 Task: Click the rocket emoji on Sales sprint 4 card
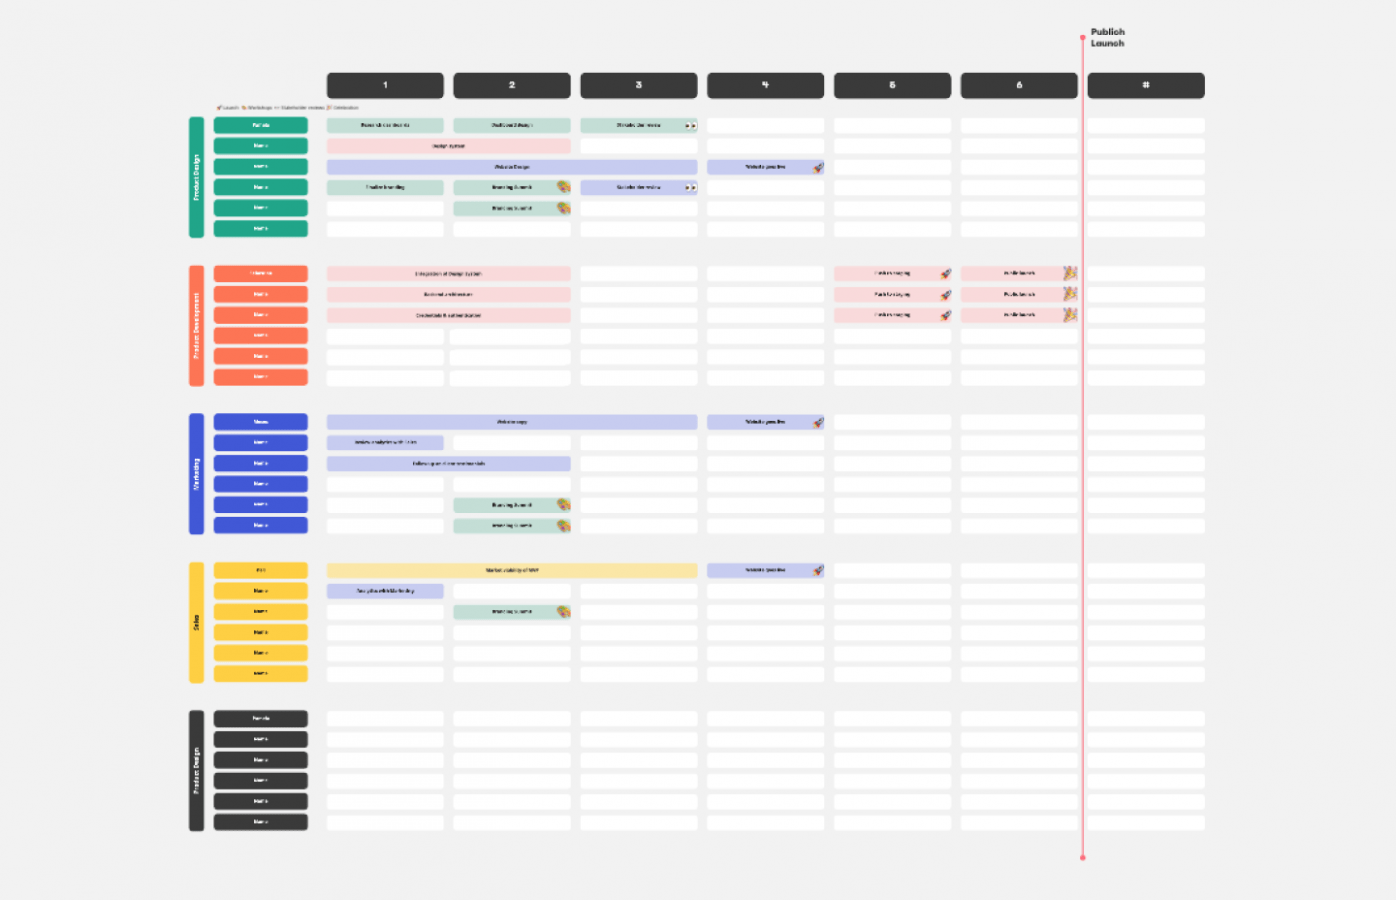[x=817, y=571]
